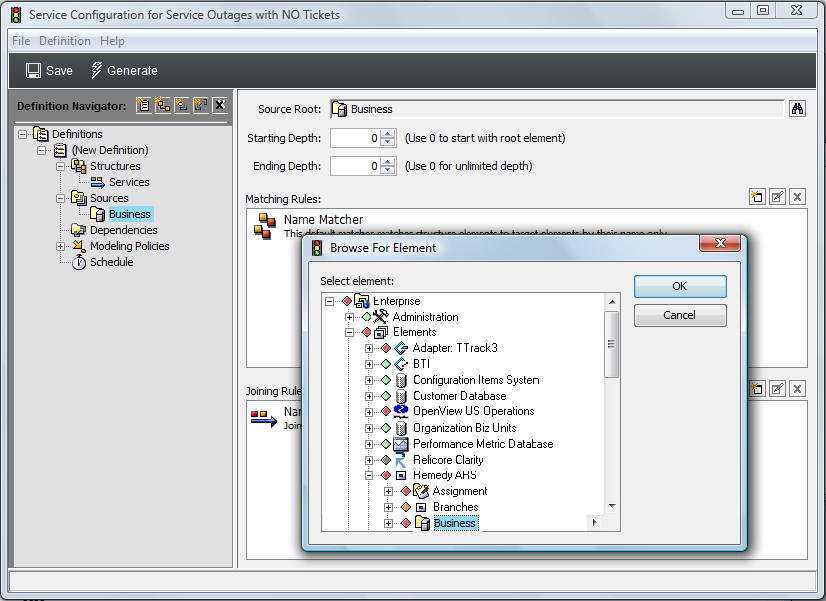Select Business under Sources in navigator
The width and height of the screenshot is (826, 601).
(130, 214)
